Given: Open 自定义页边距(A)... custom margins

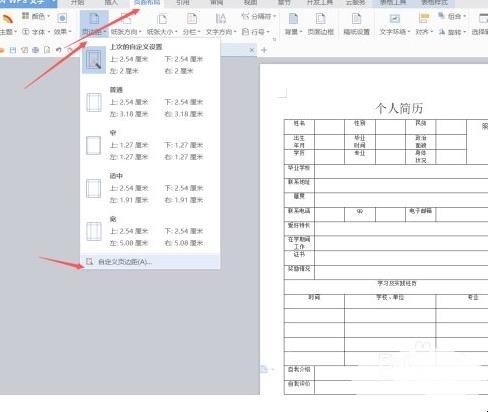Looking at the screenshot, I should click(x=150, y=262).
